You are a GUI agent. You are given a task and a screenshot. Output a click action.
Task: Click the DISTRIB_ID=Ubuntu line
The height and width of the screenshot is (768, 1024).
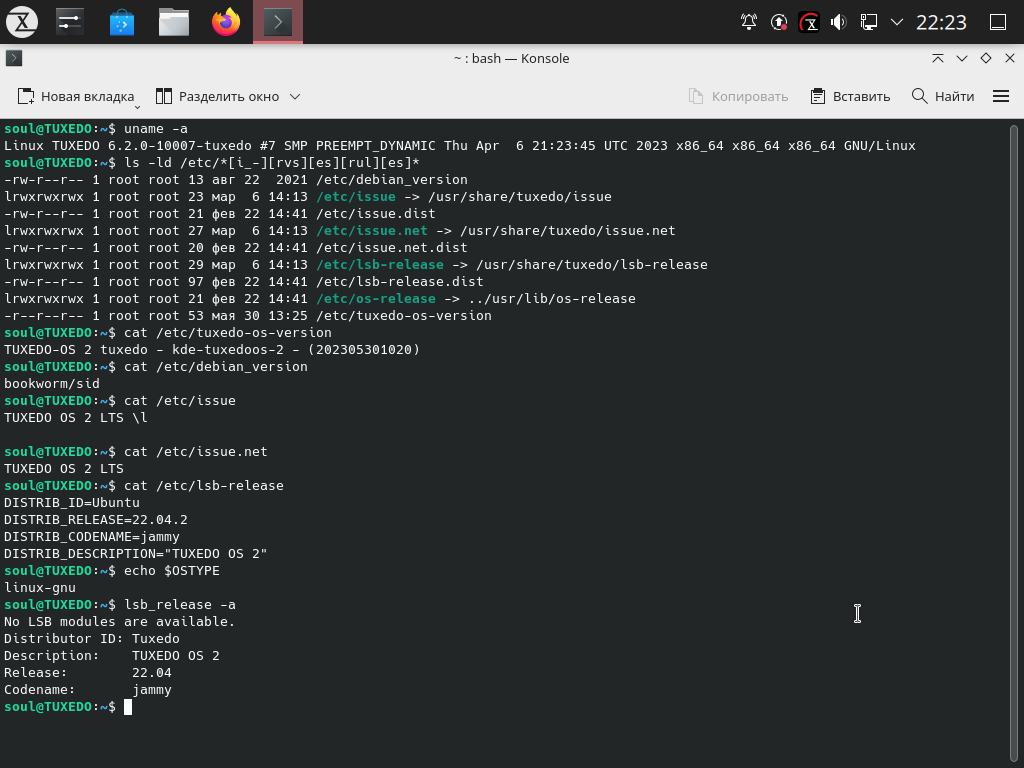pyautogui.click(x=72, y=503)
